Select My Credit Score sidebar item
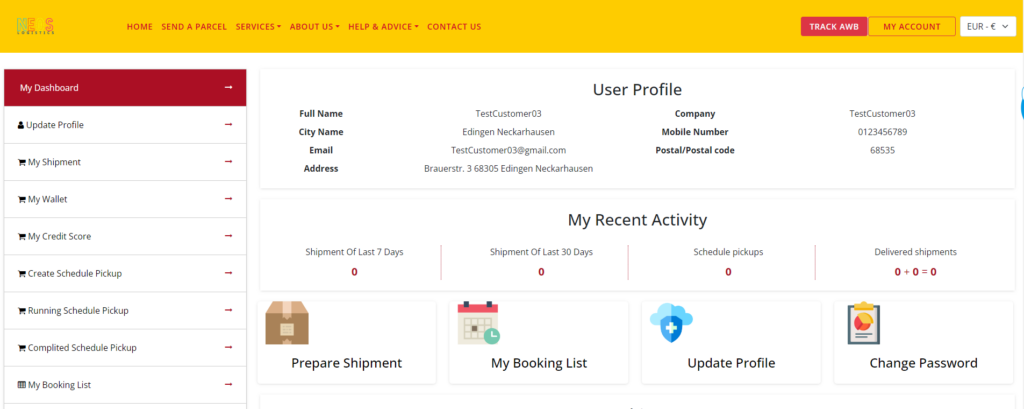The width and height of the screenshot is (1024, 409). [60, 236]
